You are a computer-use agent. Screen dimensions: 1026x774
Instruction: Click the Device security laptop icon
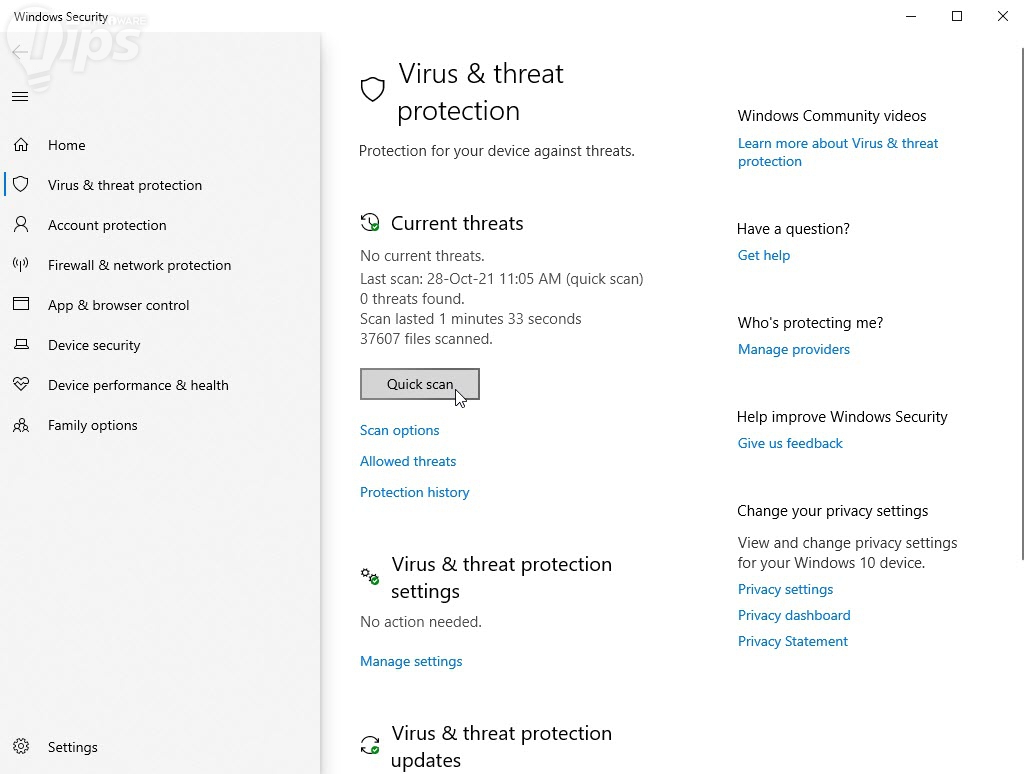[x=21, y=345]
